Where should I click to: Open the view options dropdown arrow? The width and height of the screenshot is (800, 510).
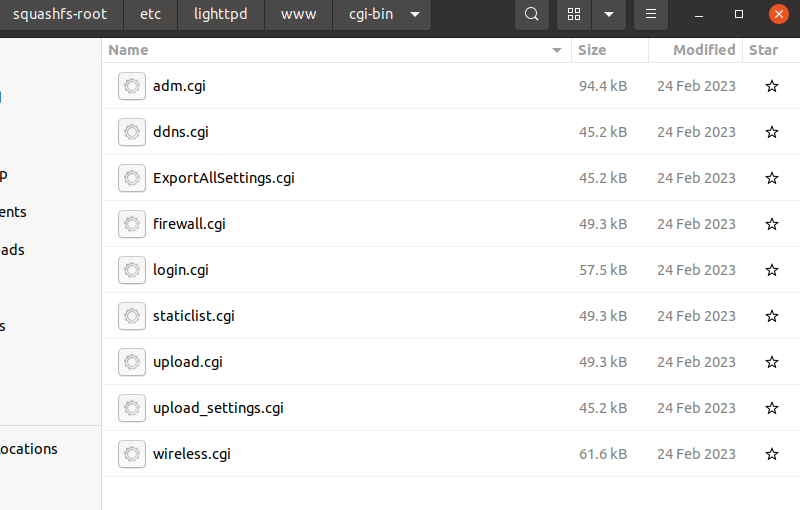point(608,15)
